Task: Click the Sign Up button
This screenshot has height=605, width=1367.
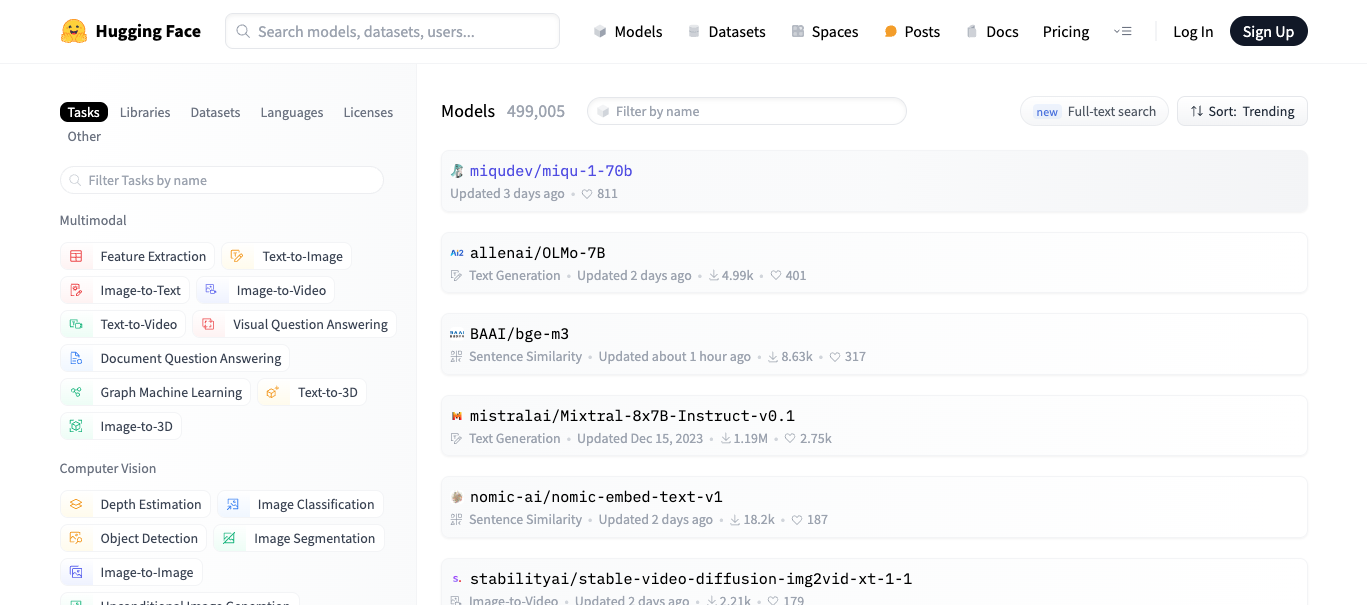Action: click(1268, 32)
